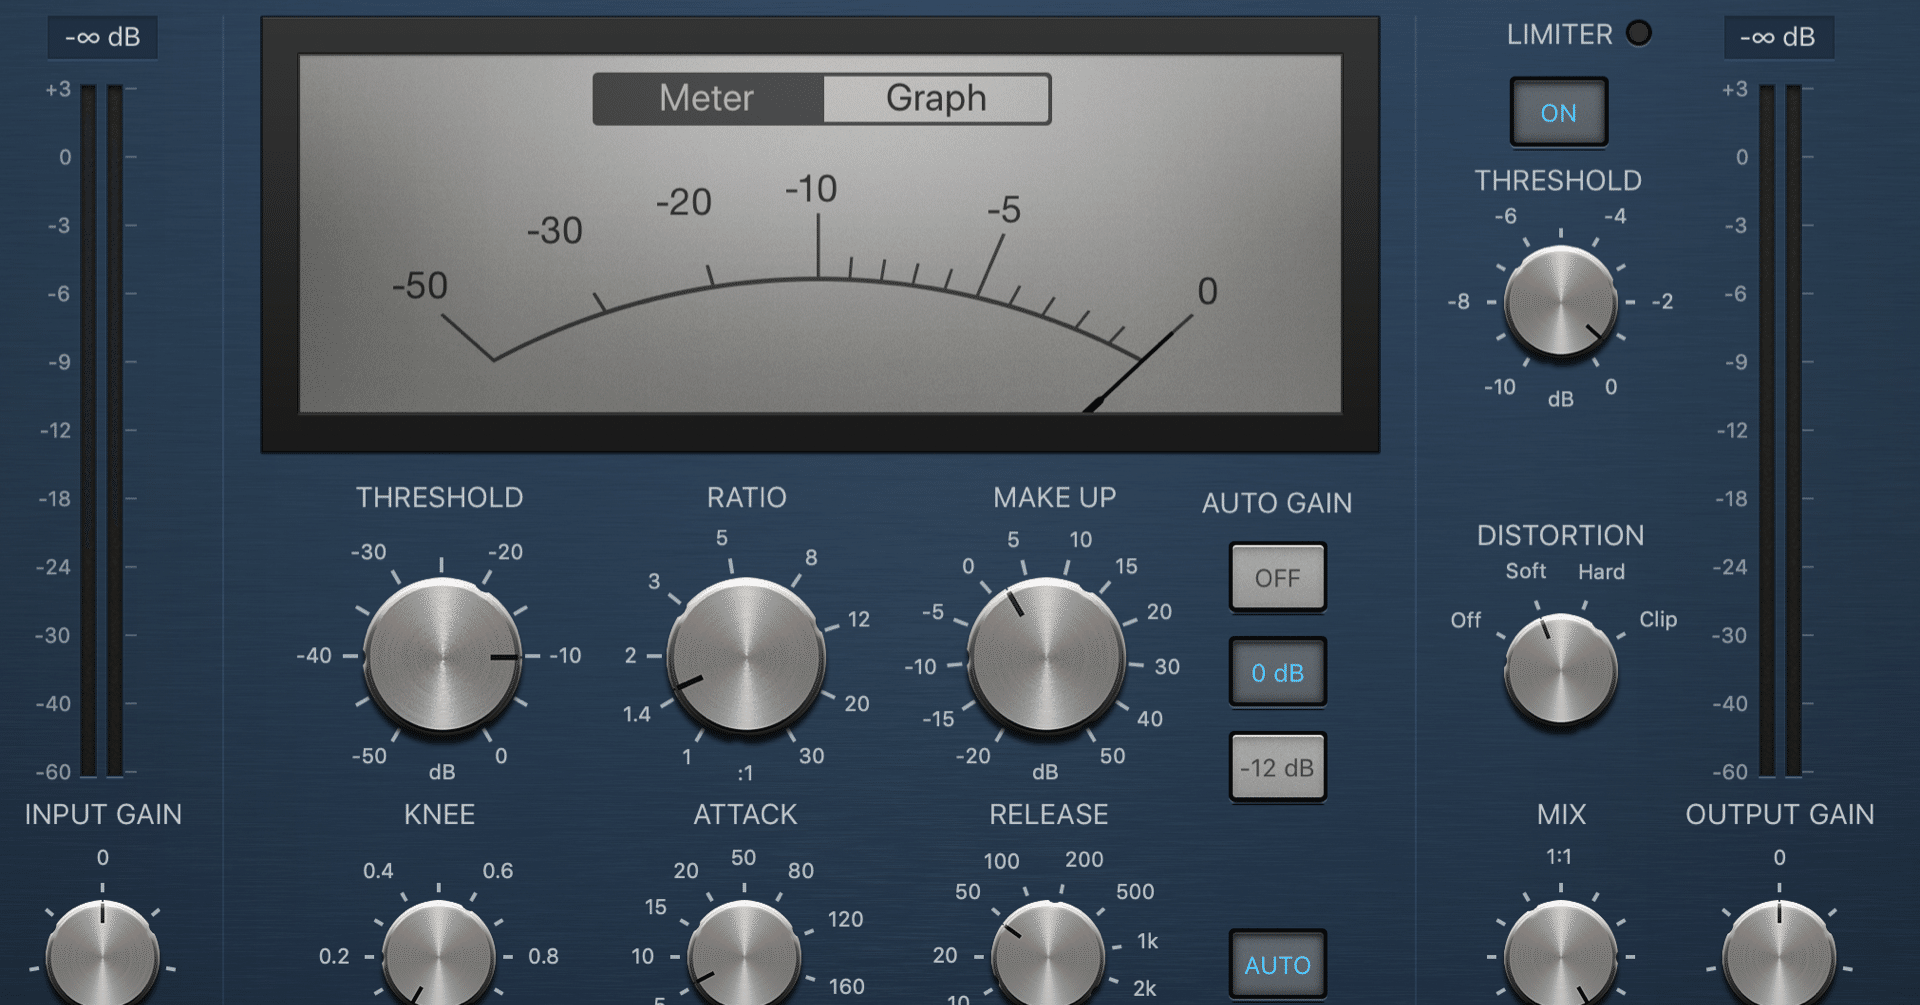Click the compressor Threshold knob
This screenshot has height=1005, width=1920.
point(442,656)
